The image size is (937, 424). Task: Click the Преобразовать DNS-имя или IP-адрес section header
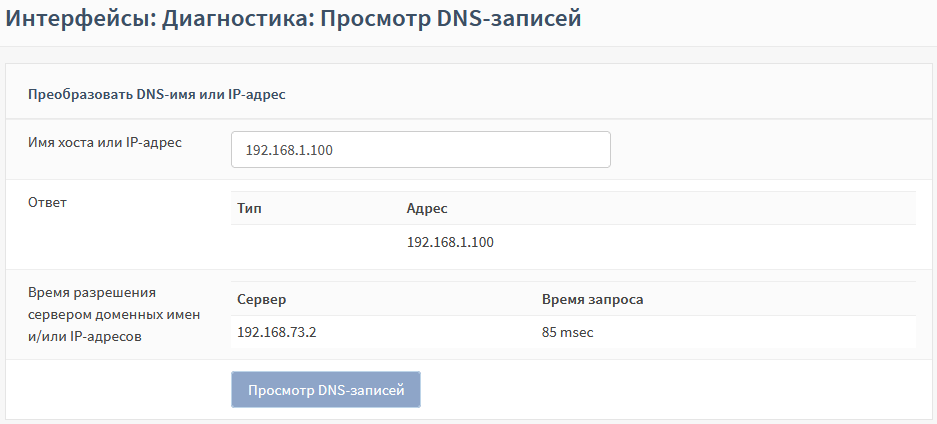point(157,95)
